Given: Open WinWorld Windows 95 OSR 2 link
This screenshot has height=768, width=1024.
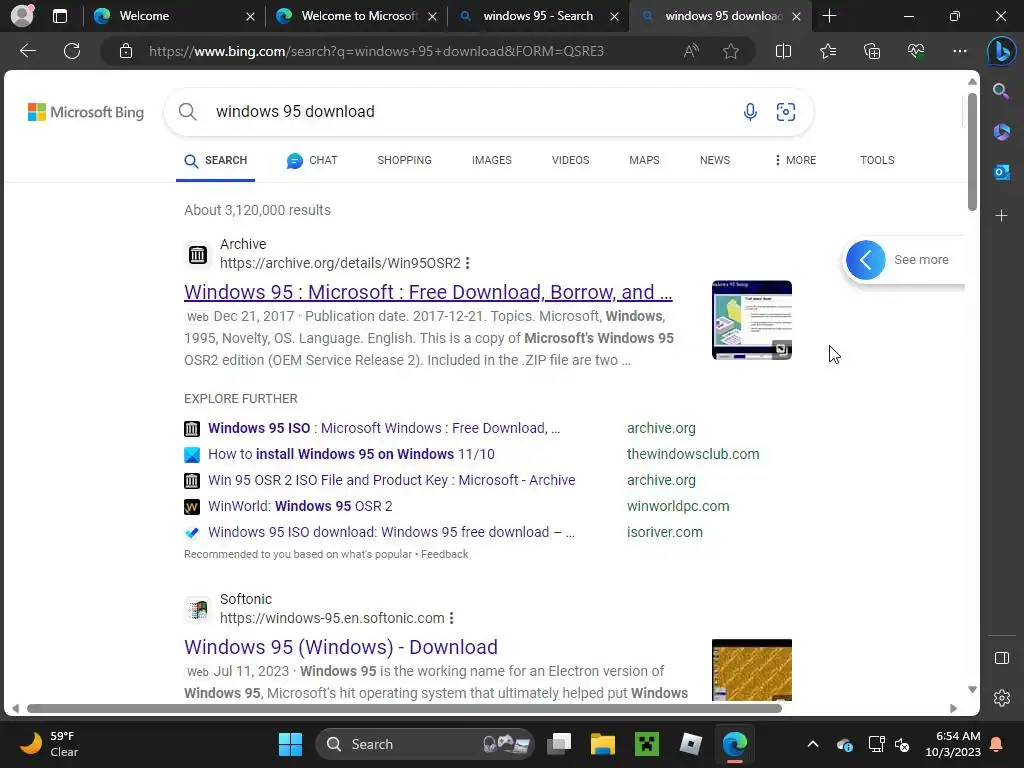Looking at the screenshot, I should click(x=300, y=506).
